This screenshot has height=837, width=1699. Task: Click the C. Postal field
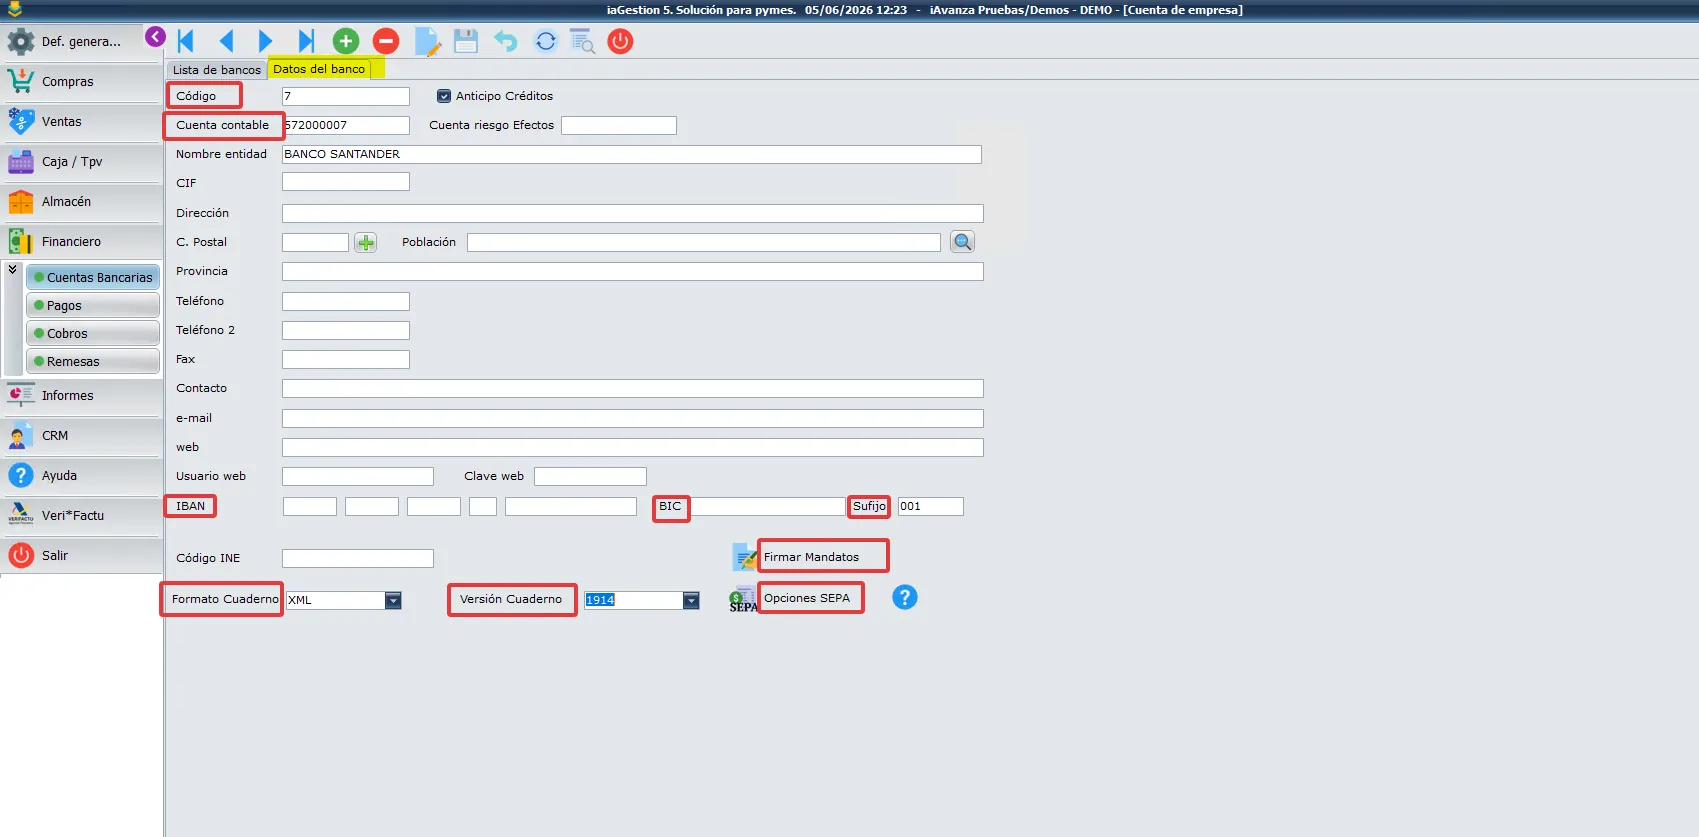click(315, 242)
